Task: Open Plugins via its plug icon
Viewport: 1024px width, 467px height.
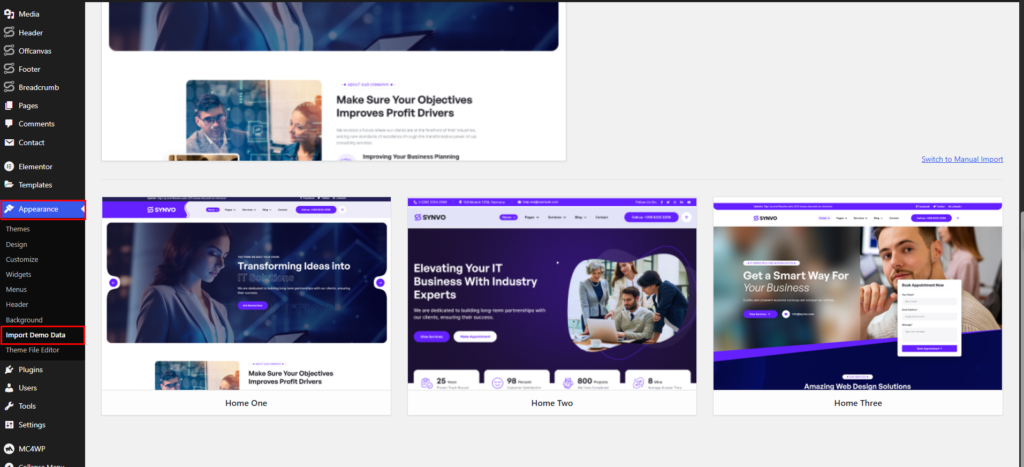Action: tap(9, 369)
